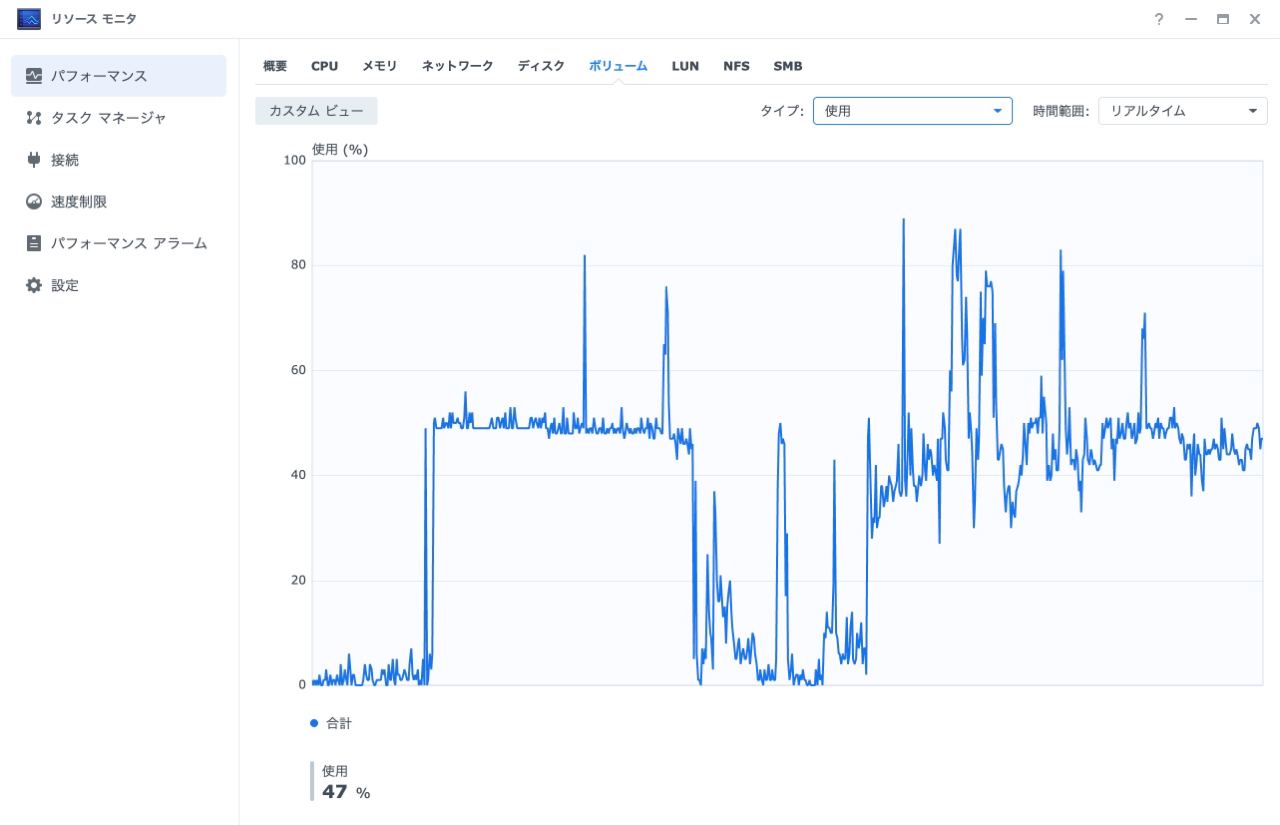Maximize the Resource Monitor window
This screenshot has width=1280, height=825.
point(1222,19)
